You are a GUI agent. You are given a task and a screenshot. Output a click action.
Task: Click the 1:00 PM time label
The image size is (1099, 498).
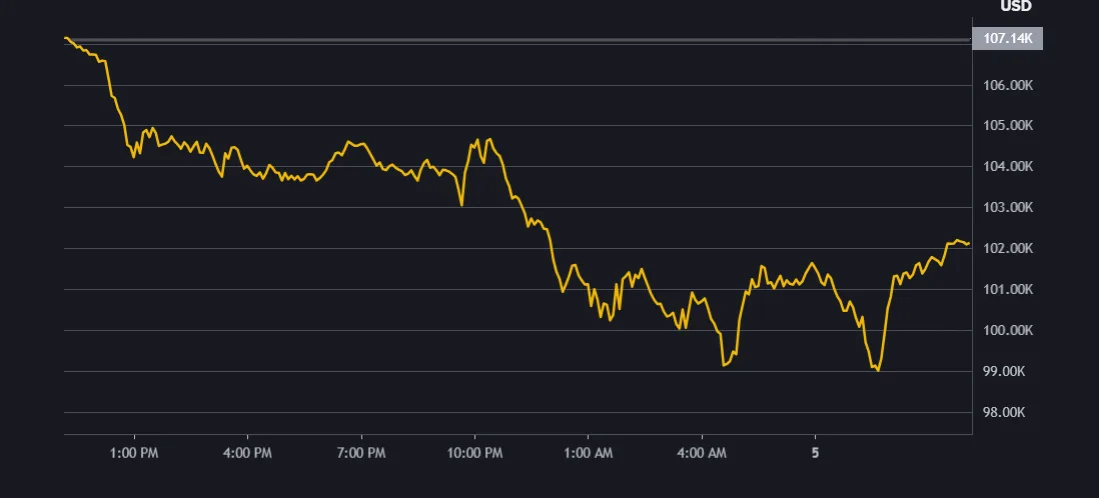point(134,453)
